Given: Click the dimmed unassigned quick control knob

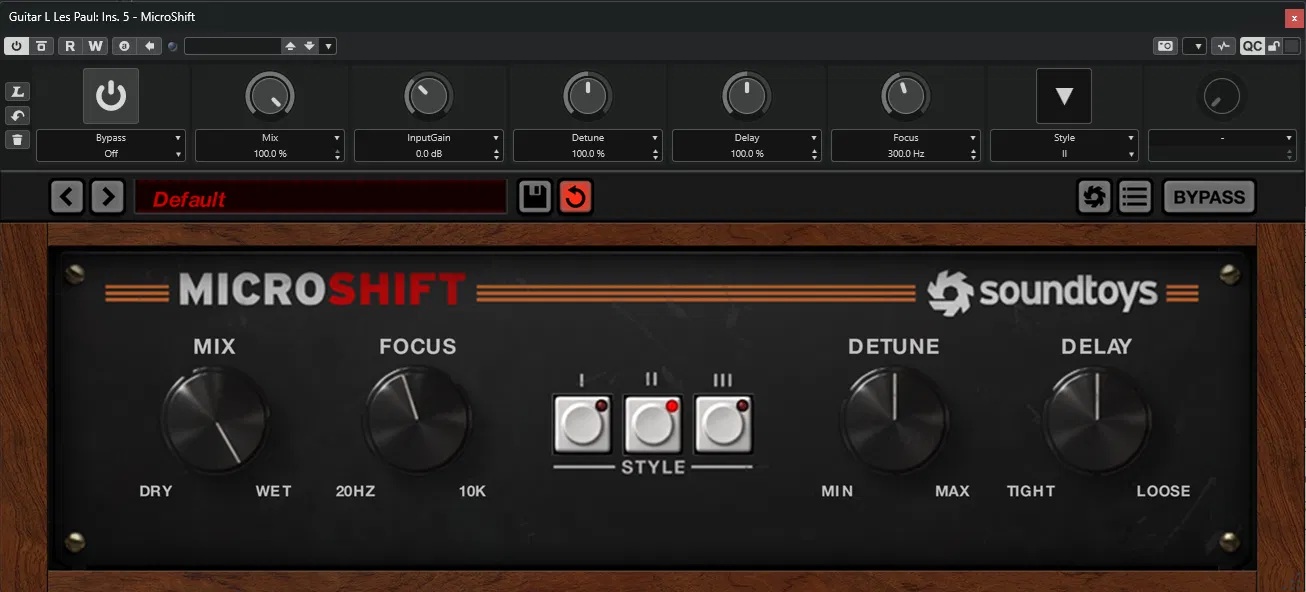Looking at the screenshot, I should pyautogui.click(x=1221, y=96).
